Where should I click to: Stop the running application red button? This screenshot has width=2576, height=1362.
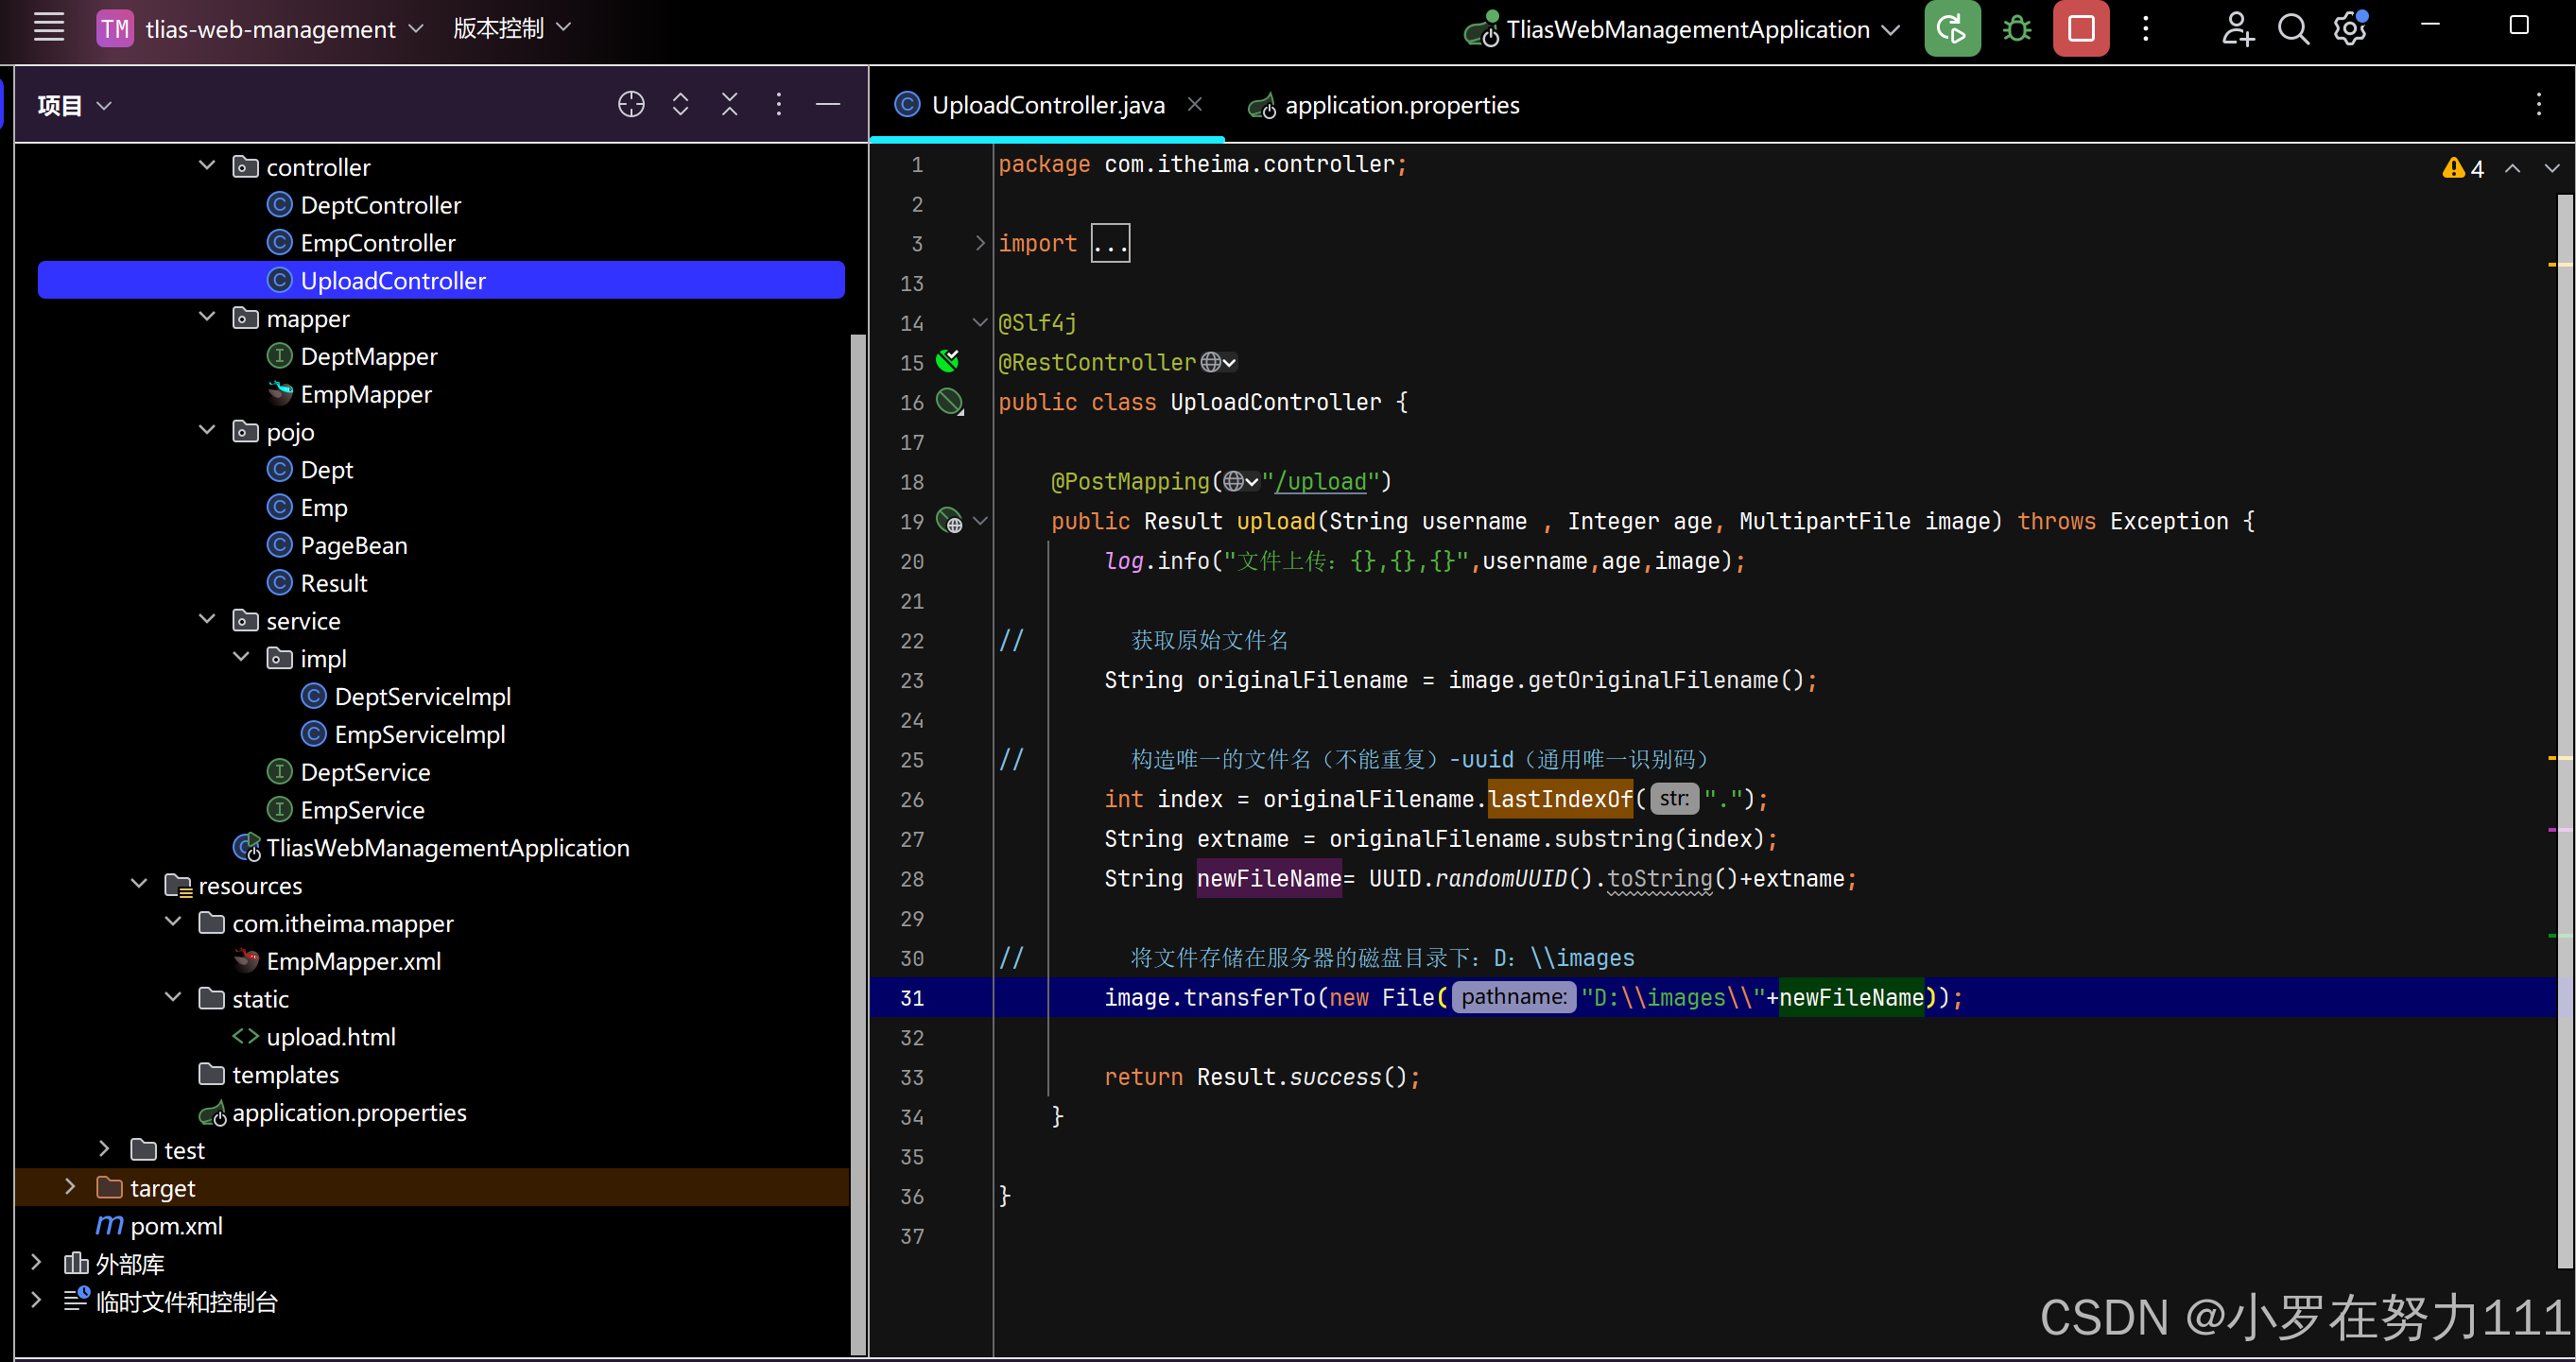[x=2081, y=29]
